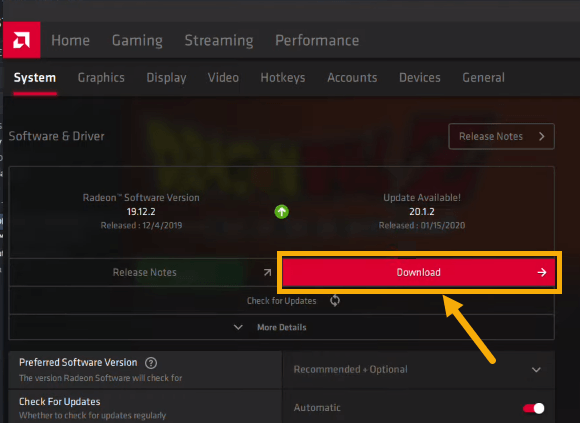Click the 20.1.2 update version number

[x=422, y=212]
